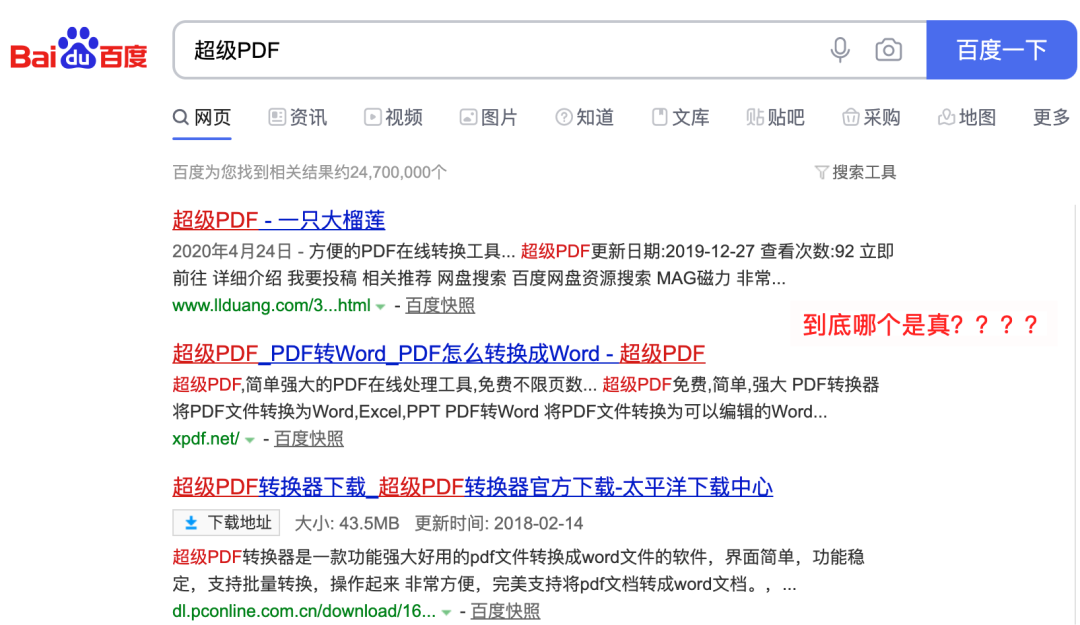
Task: Open result 超级PDF_PDF转Word_PDF怎么转换成Word
Action: (438, 354)
